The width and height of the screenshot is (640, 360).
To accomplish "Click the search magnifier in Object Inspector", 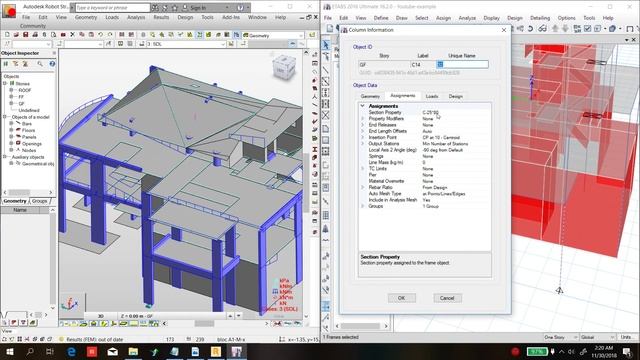I will pyautogui.click(x=40, y=64).
